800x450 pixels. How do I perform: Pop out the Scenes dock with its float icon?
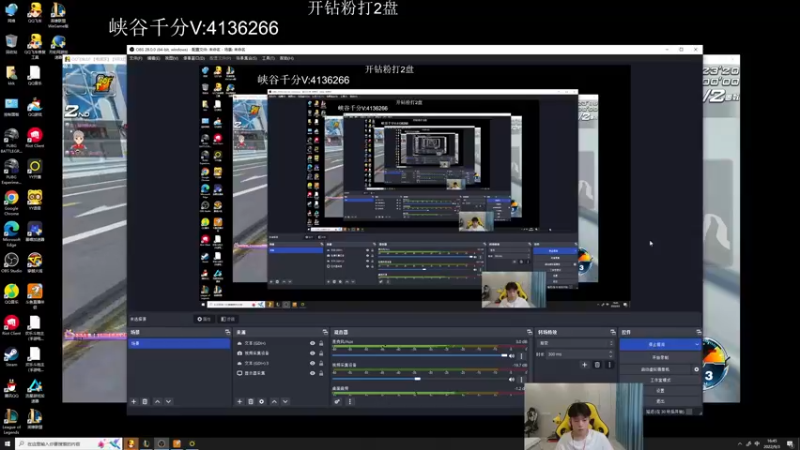[228, 332]
